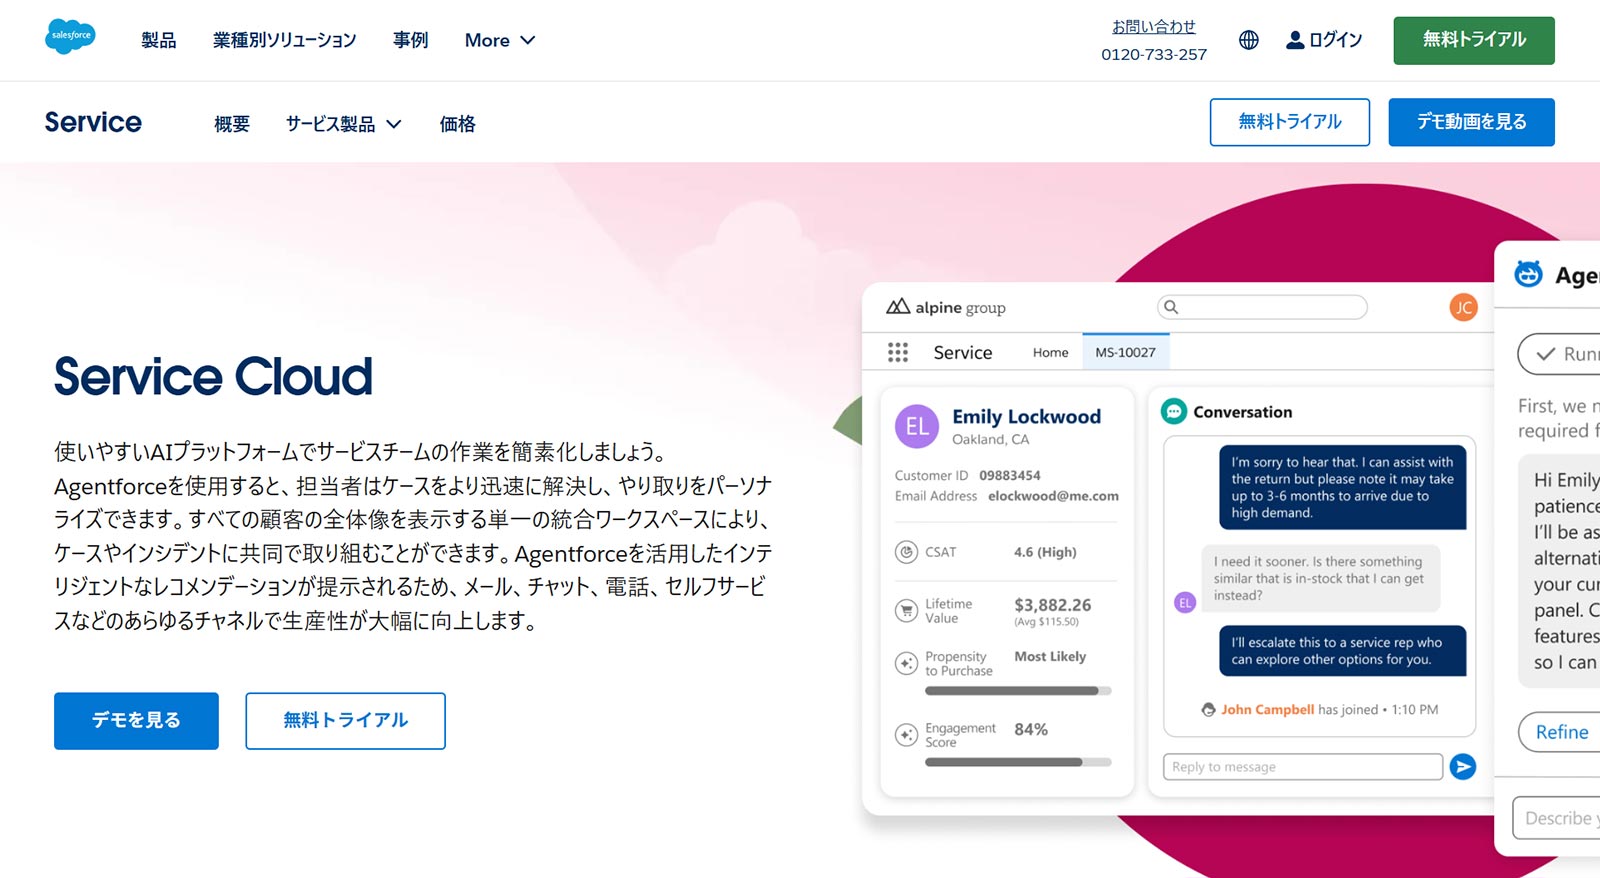Open the 価格 page
The height and width of the screenshot is (878, 1600).
click(457, 124)
